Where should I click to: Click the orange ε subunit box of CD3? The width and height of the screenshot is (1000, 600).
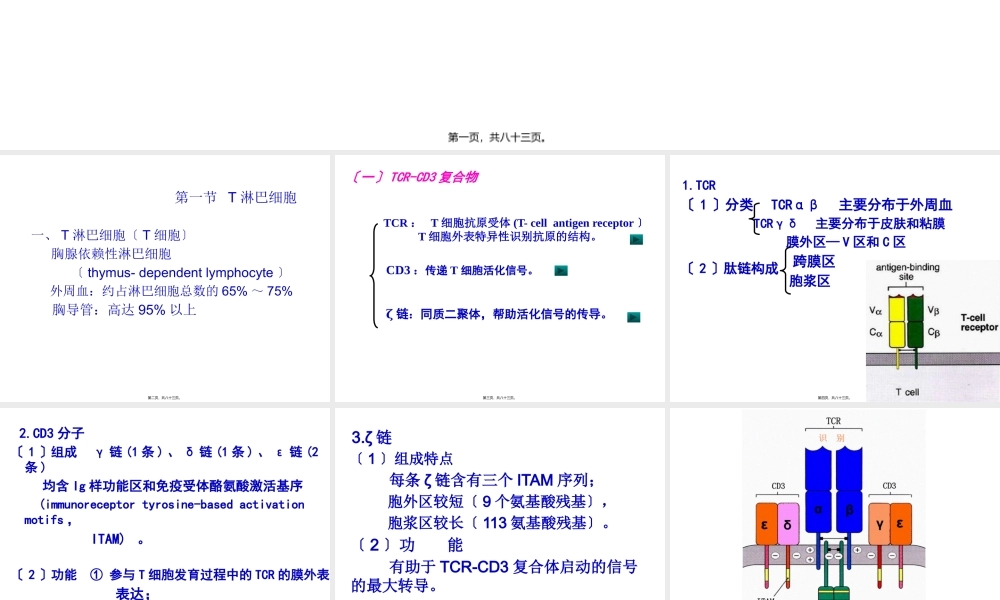pos(765,525)
